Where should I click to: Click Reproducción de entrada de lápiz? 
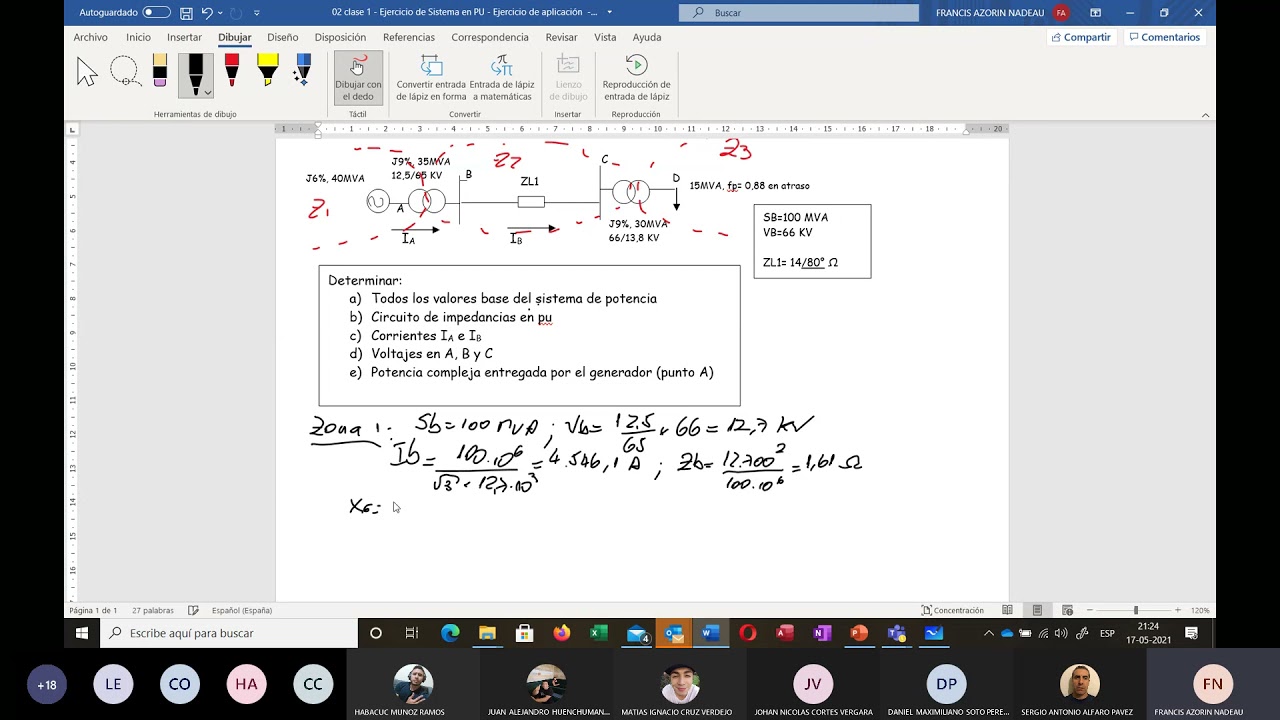636,78
